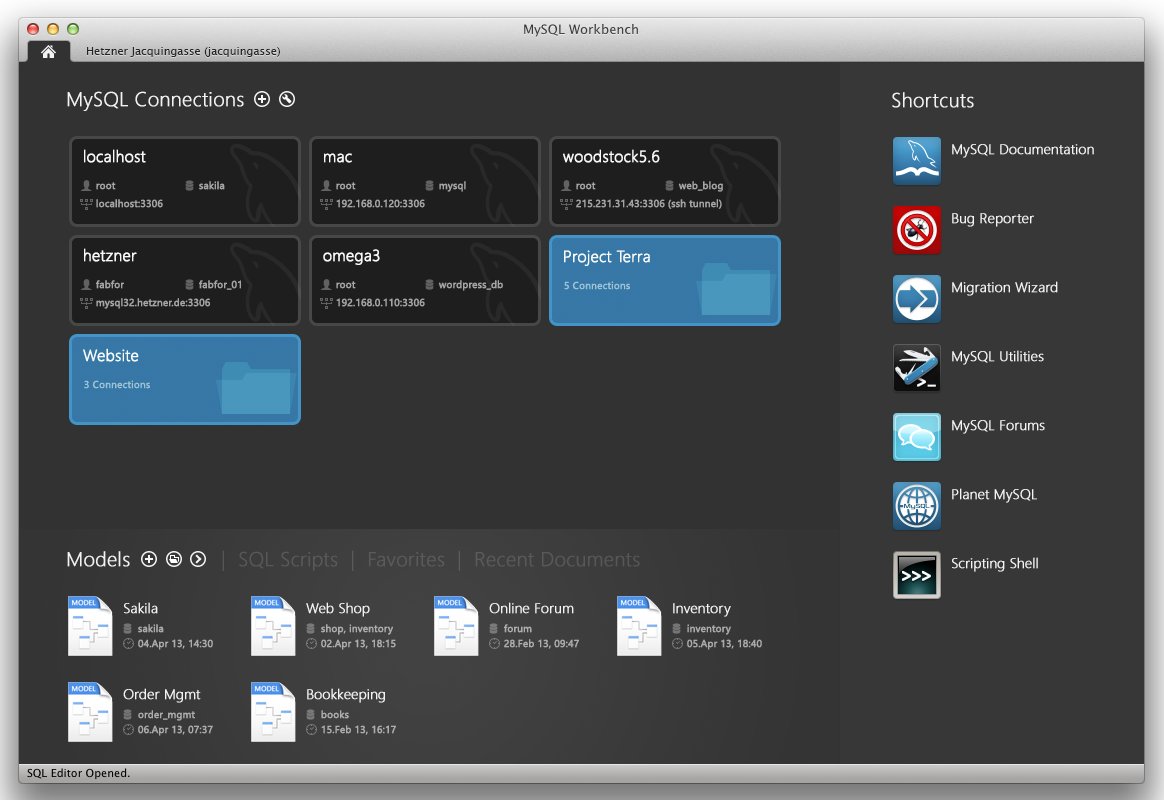Click the 'SQL Editor Opened.' status message
The image size is (1164, 800).
click(79, 773)
